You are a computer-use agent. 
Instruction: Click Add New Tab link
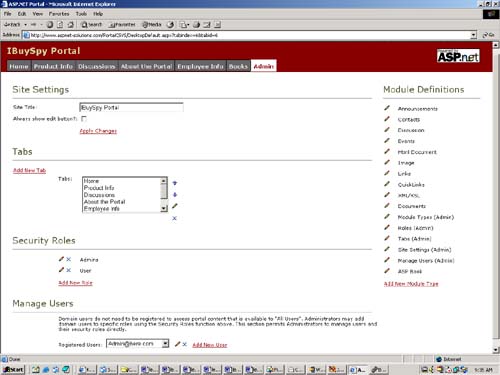tap(29, 170)
